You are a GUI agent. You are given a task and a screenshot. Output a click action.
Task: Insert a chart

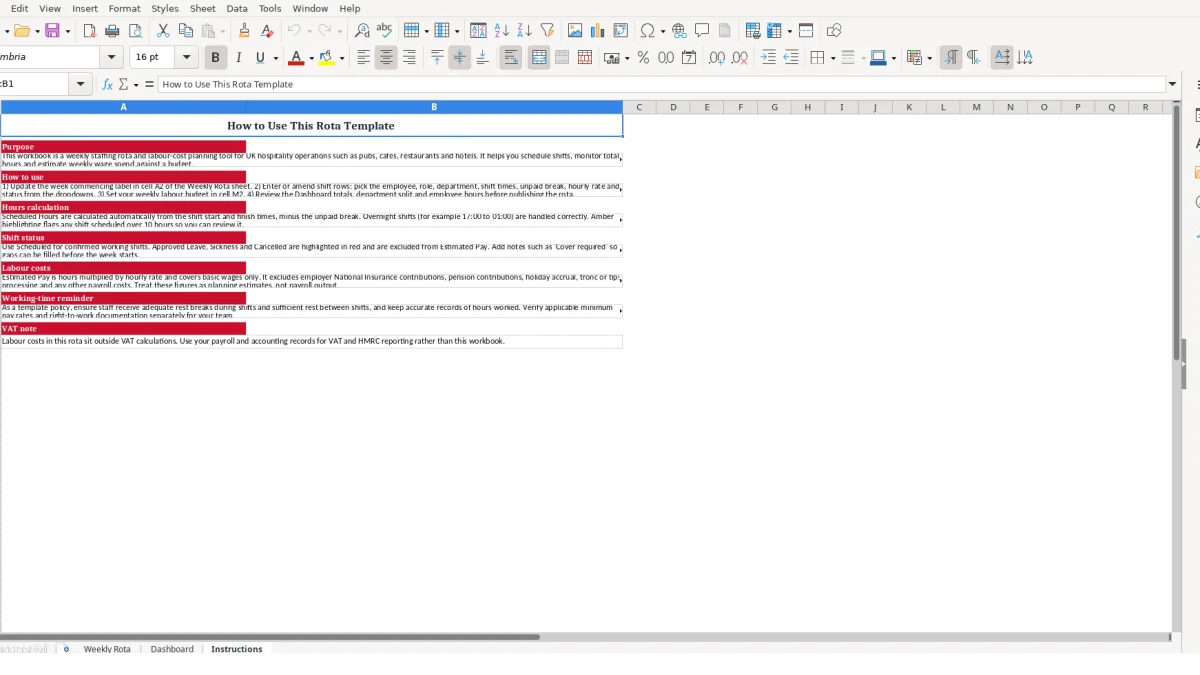[598, 31]
